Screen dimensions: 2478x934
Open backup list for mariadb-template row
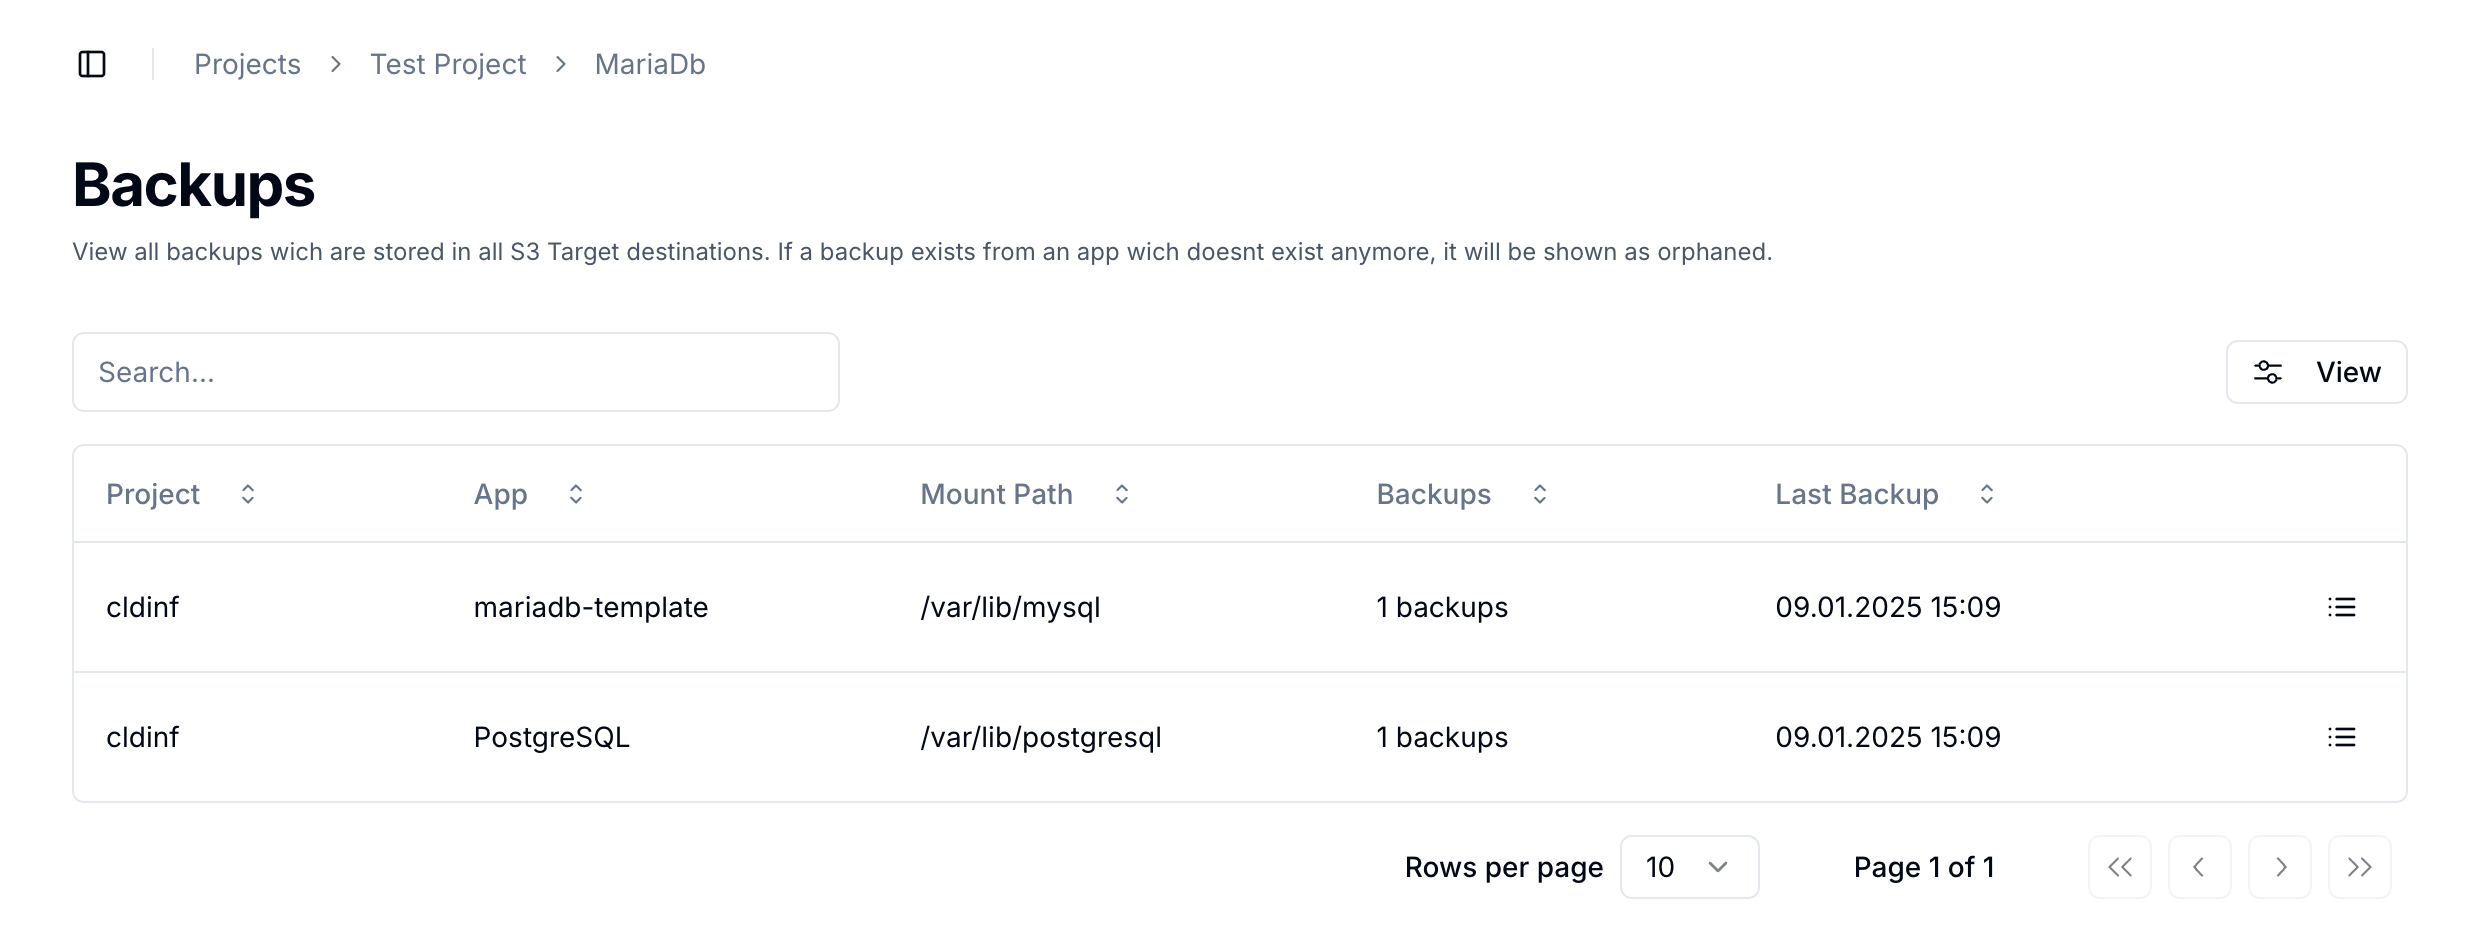(x=2341, y=607)
